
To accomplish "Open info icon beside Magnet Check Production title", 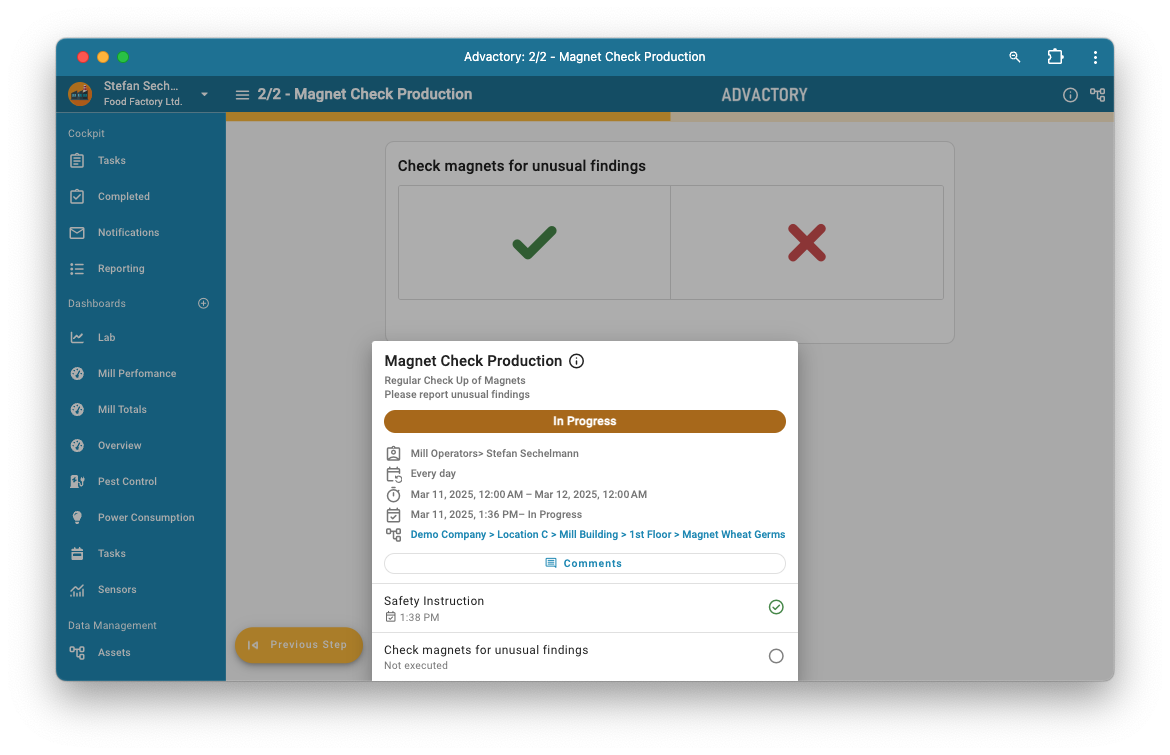I will pos(576,361).
